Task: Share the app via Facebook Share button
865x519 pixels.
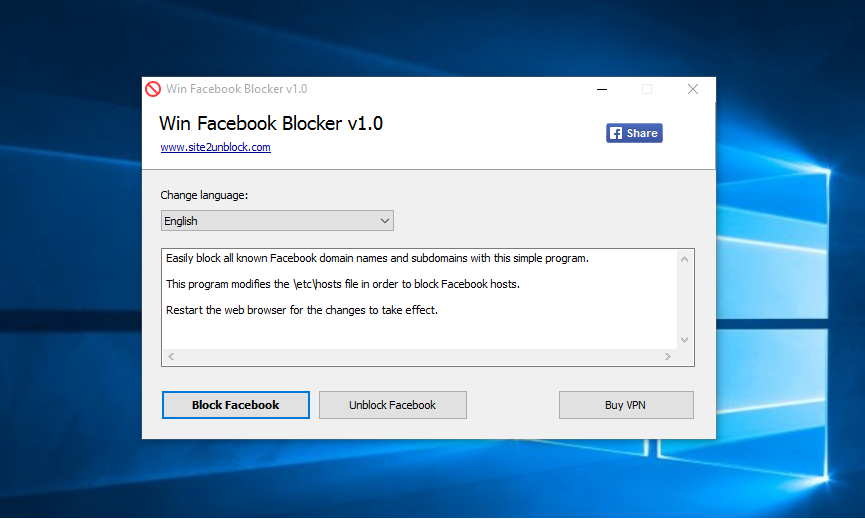Action: 634,133
